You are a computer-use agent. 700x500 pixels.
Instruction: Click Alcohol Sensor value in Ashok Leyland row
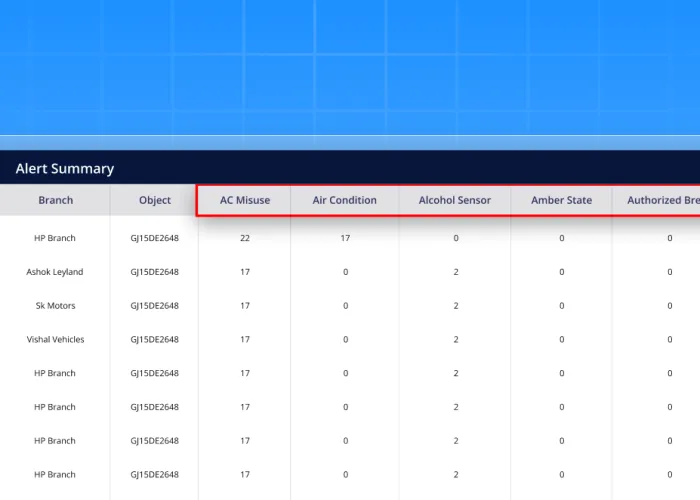click(x=456, y=272)
